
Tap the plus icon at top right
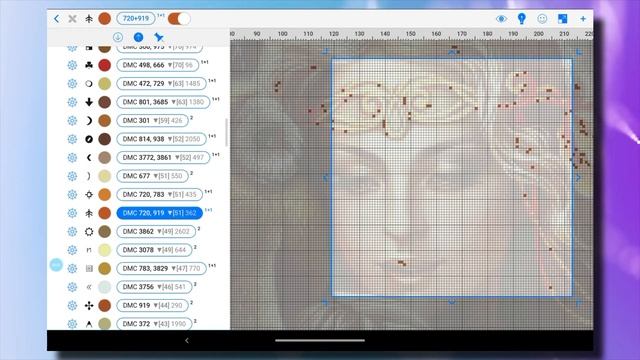point(583,18)
